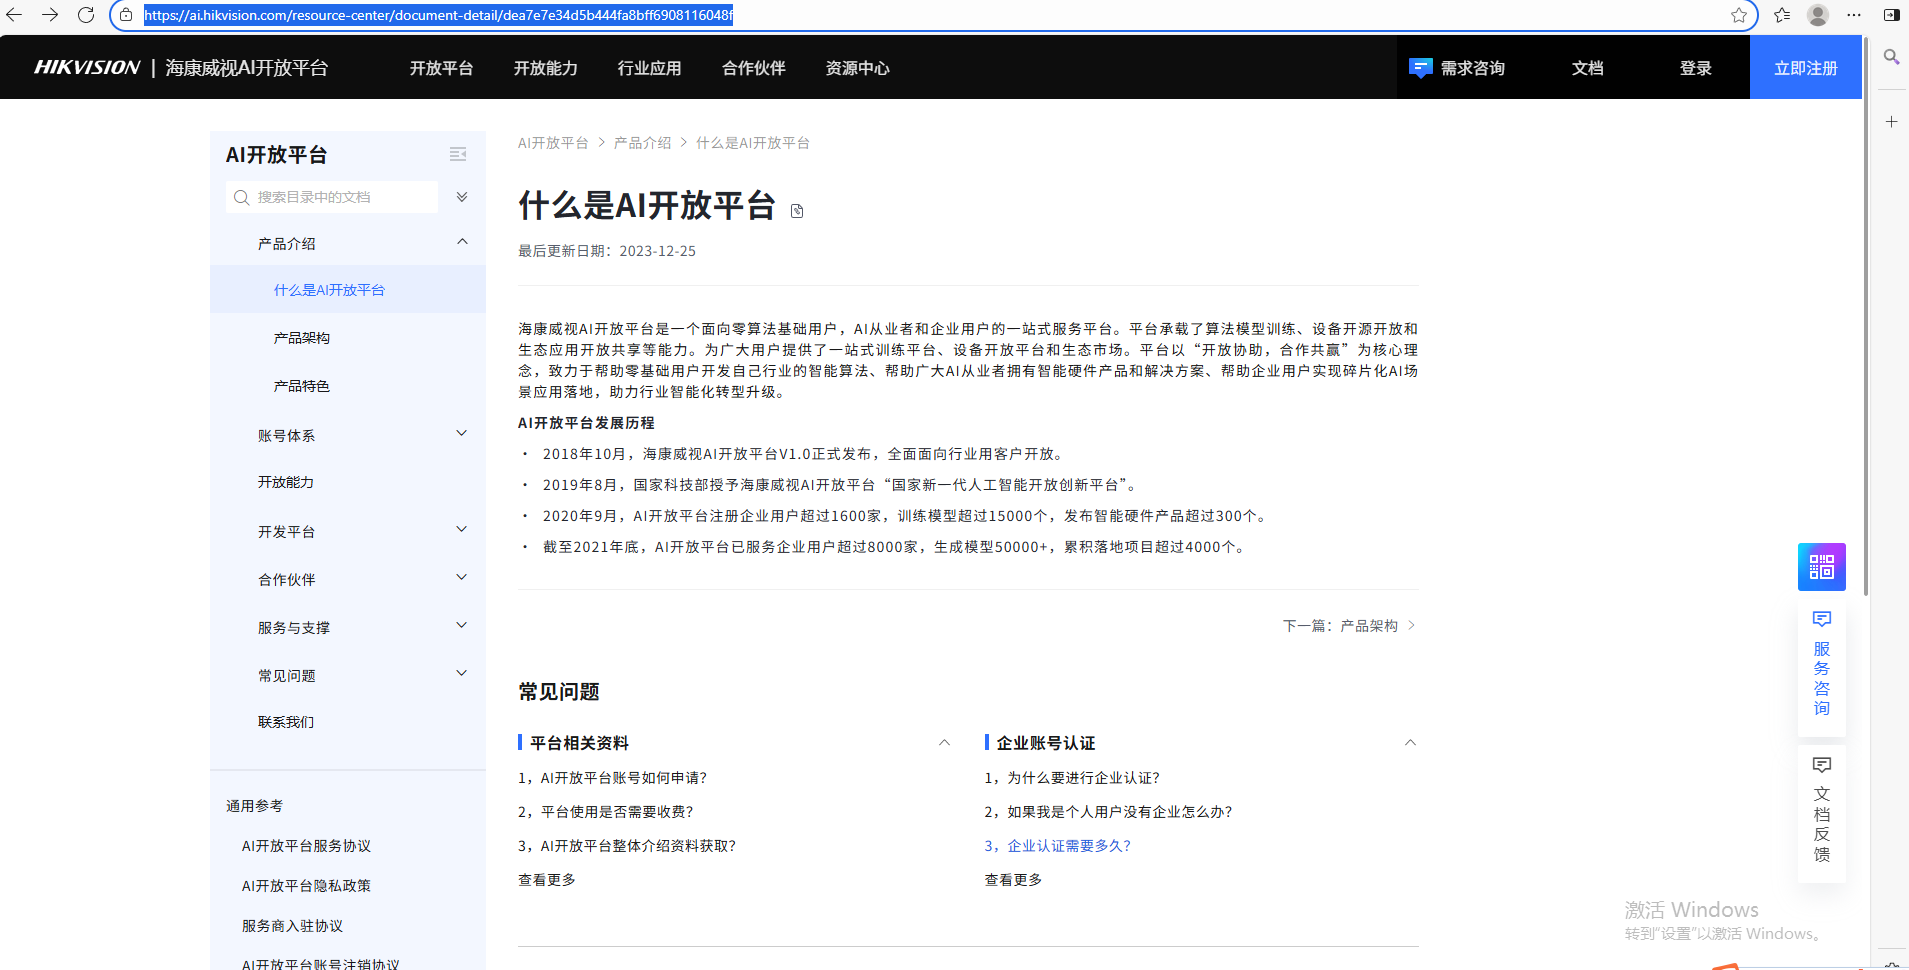Open FAQ 为什么要进行企业认证

pyautogui.click(x=1072, y=778)
